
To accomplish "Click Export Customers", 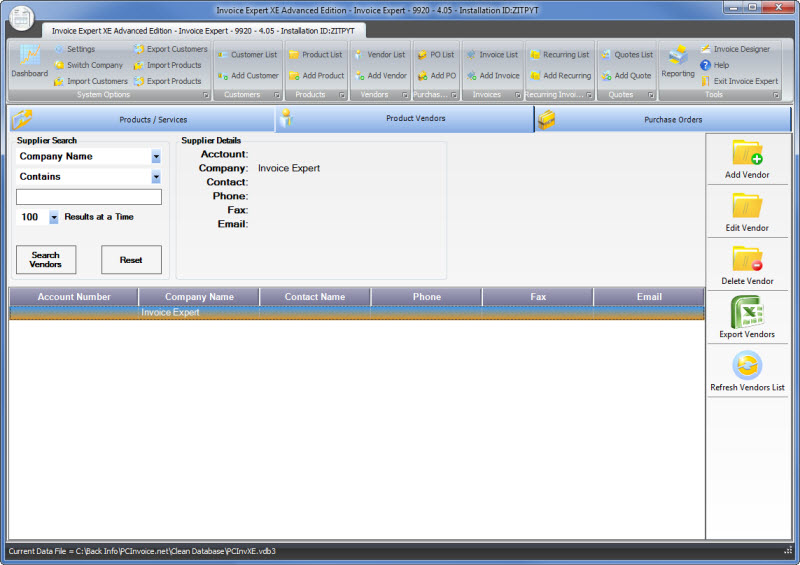I will [x=171, y=49].
